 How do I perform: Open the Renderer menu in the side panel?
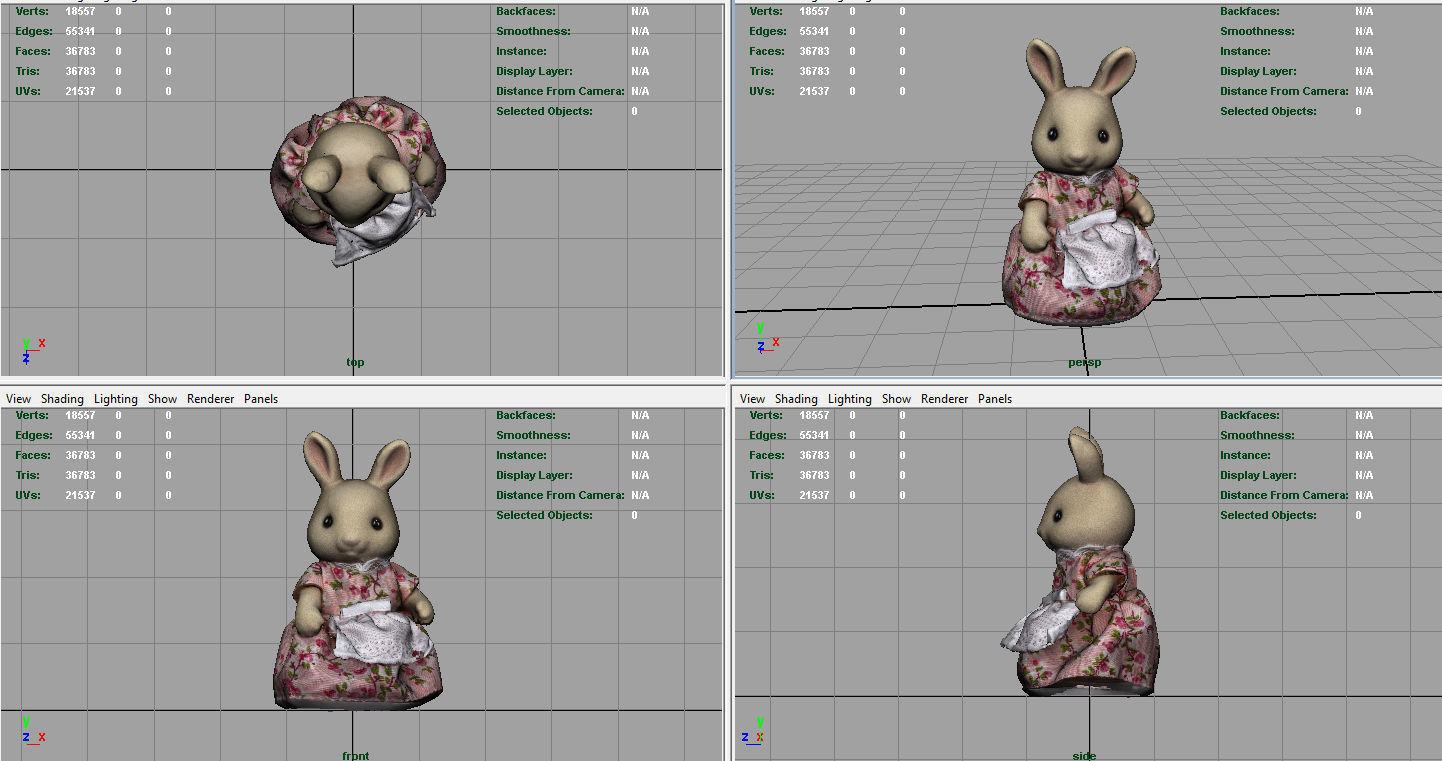click(x=944, y=398)
